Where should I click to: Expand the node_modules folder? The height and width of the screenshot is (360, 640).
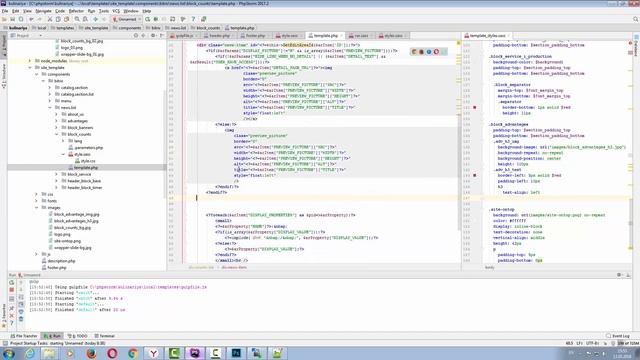click(29, 61)
